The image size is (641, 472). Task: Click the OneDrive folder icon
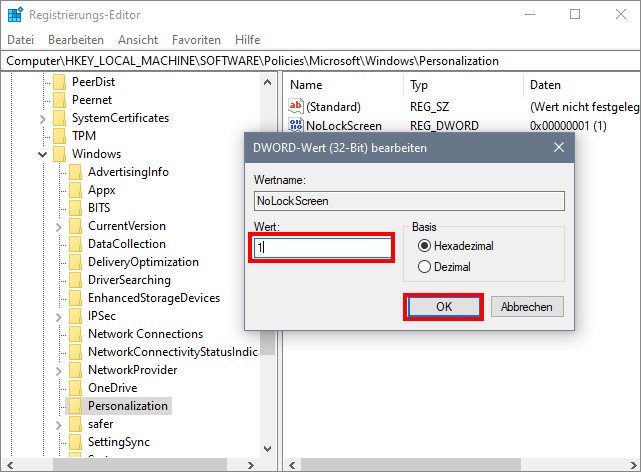coord(76,387)
